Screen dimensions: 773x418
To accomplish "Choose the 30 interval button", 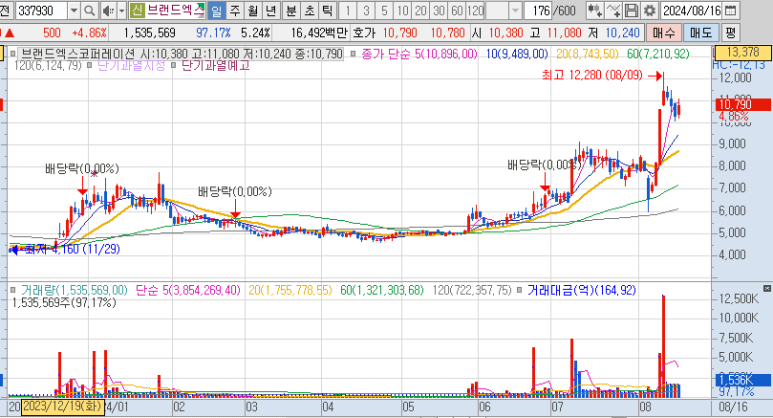I will (x=439, y=10).
